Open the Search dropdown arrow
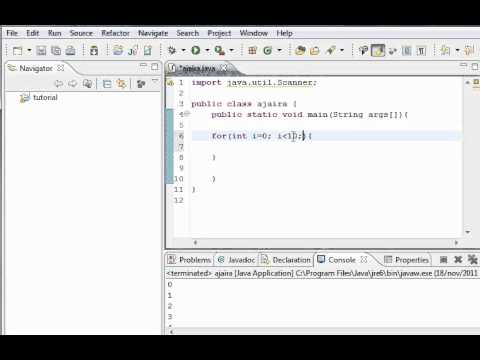This screenshot has height=360, width=480. [x=342, y=51]
